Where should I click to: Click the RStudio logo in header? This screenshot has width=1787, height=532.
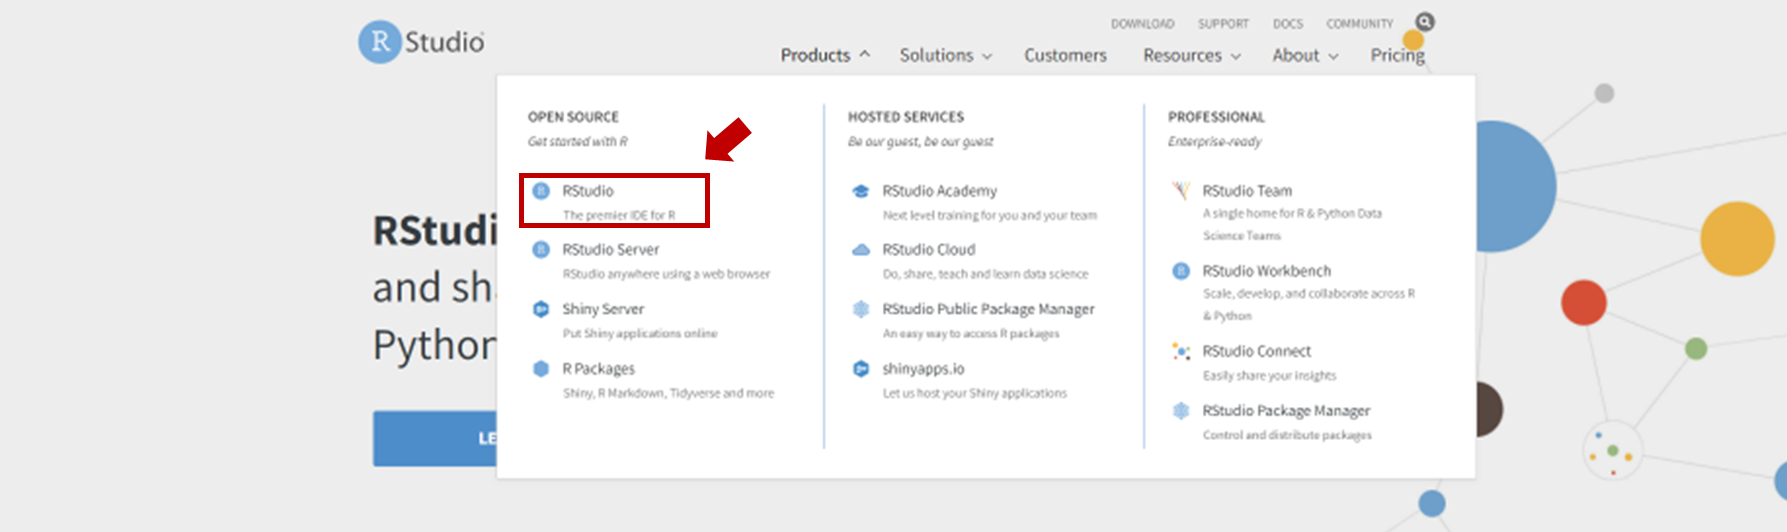click(422, 42)
